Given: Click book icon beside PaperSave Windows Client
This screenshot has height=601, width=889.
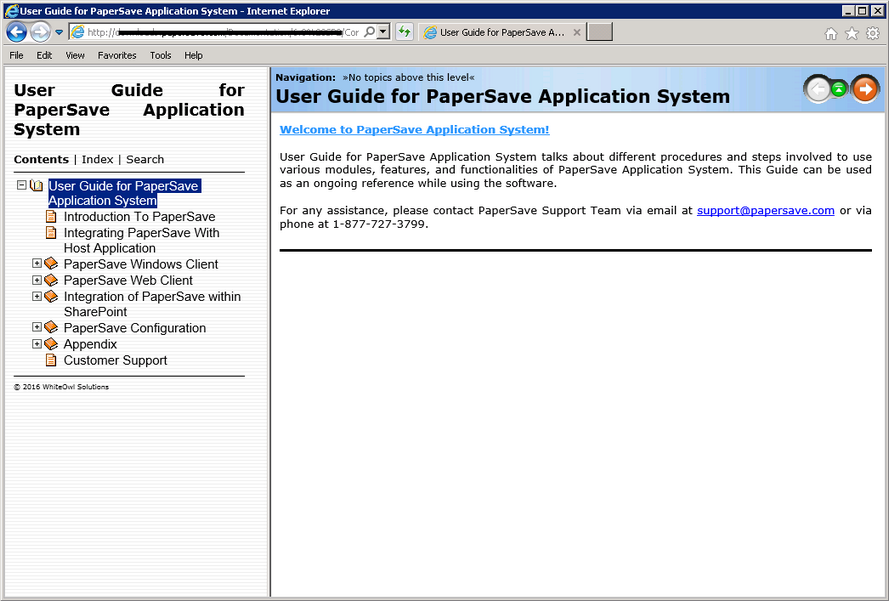Looking at the screenshot, I should point(51,264).
